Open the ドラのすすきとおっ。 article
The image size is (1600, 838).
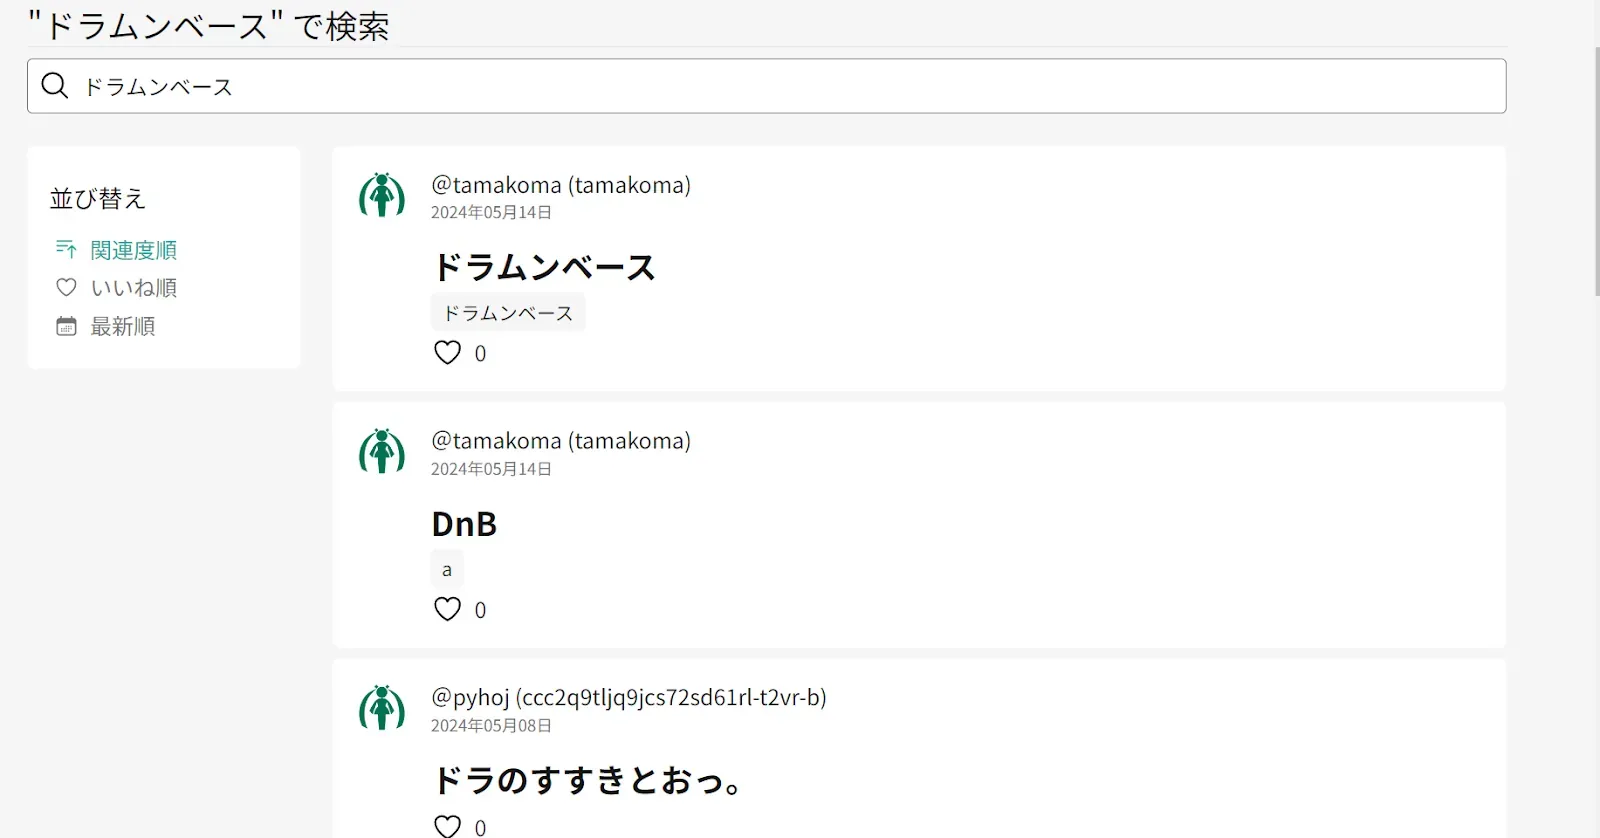pyautogui.click(x=589, y=780)
